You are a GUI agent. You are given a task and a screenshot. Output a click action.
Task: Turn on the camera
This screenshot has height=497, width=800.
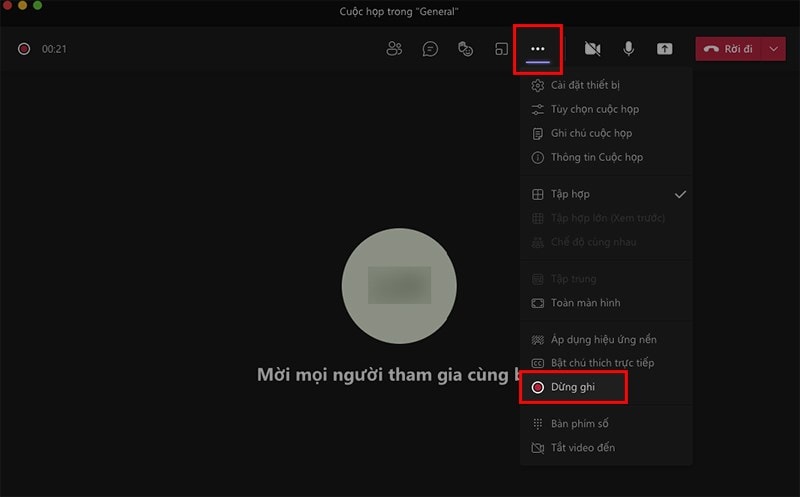tap(592, 49)
